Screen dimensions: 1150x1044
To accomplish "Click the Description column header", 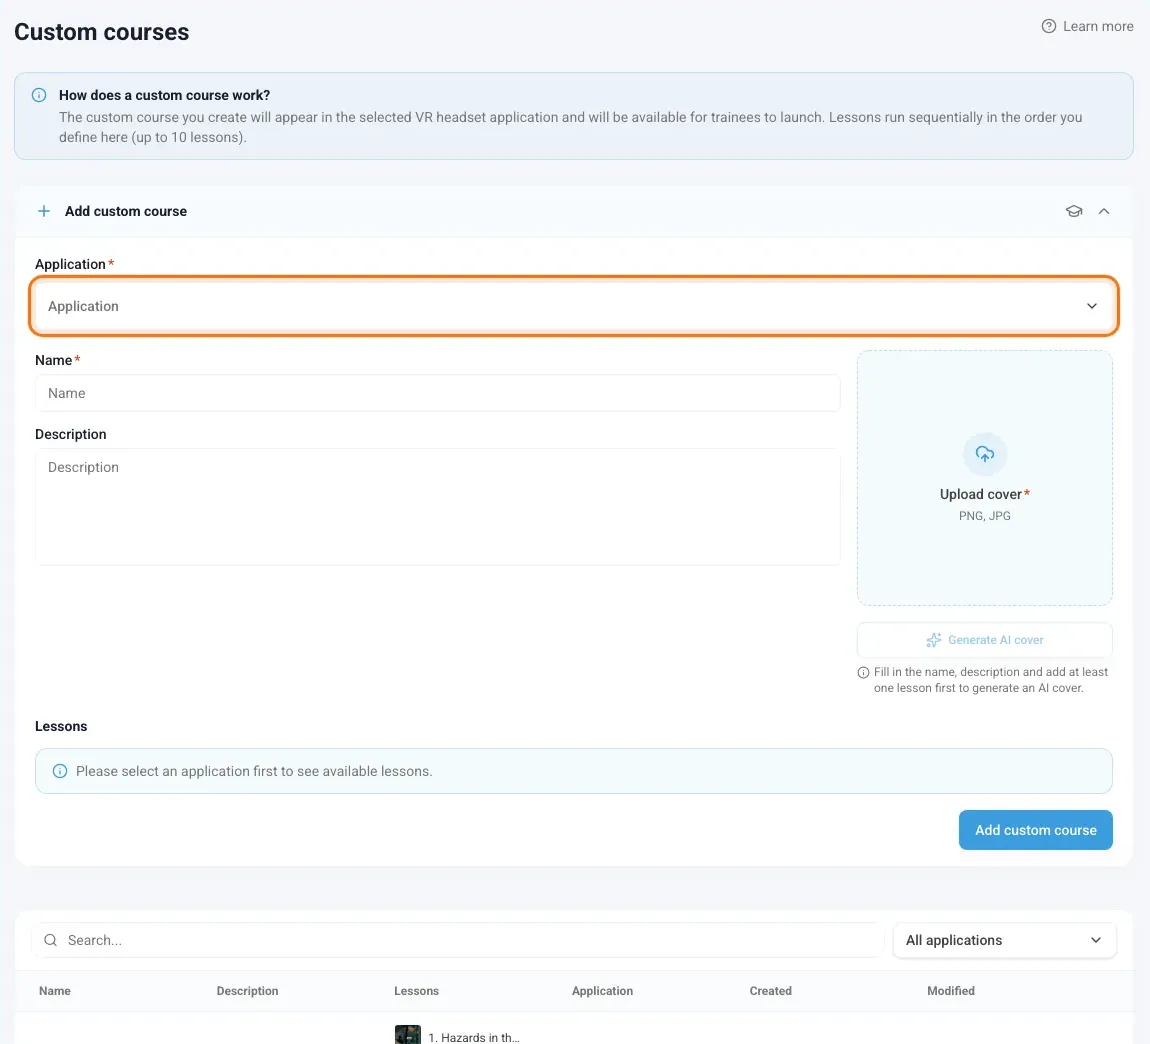I will tap(247, 990).
